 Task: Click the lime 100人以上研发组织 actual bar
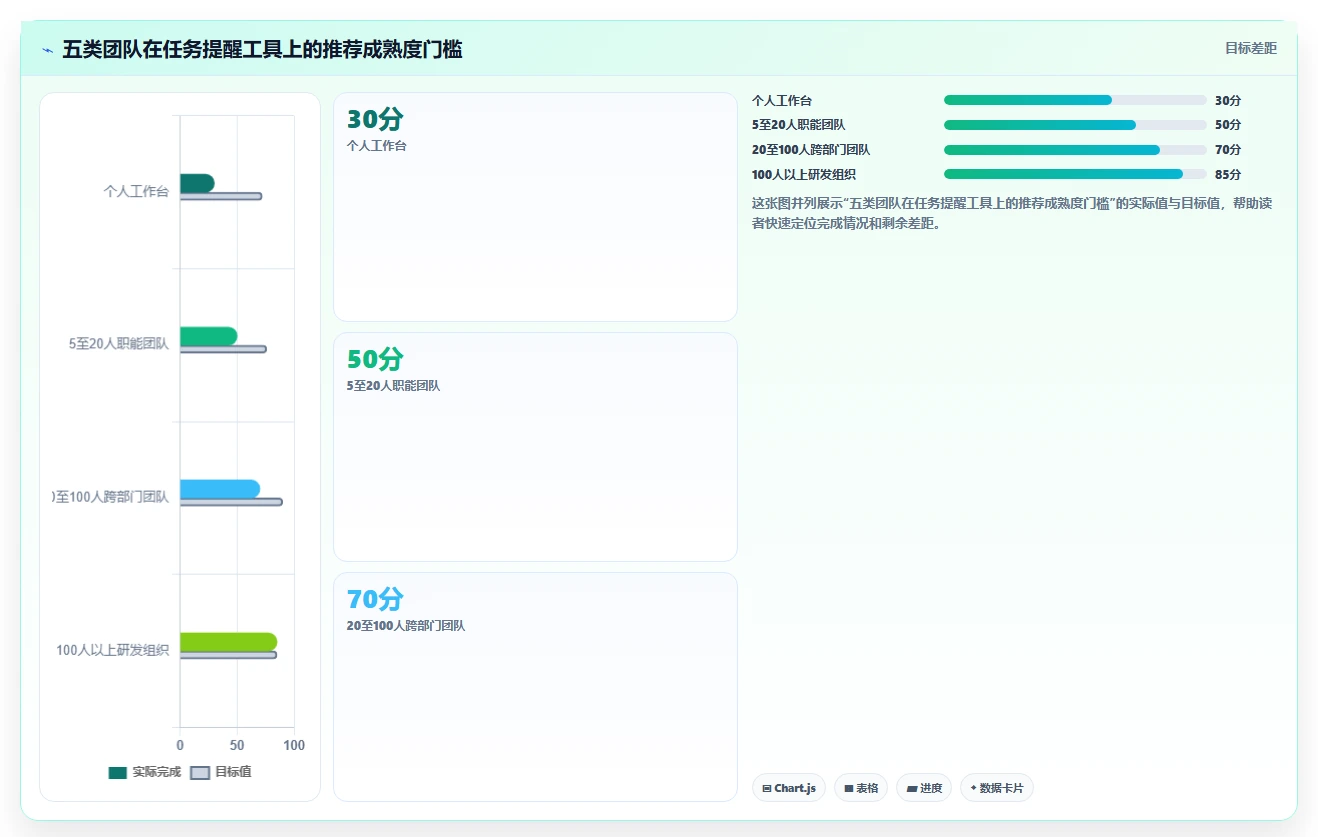228,642
